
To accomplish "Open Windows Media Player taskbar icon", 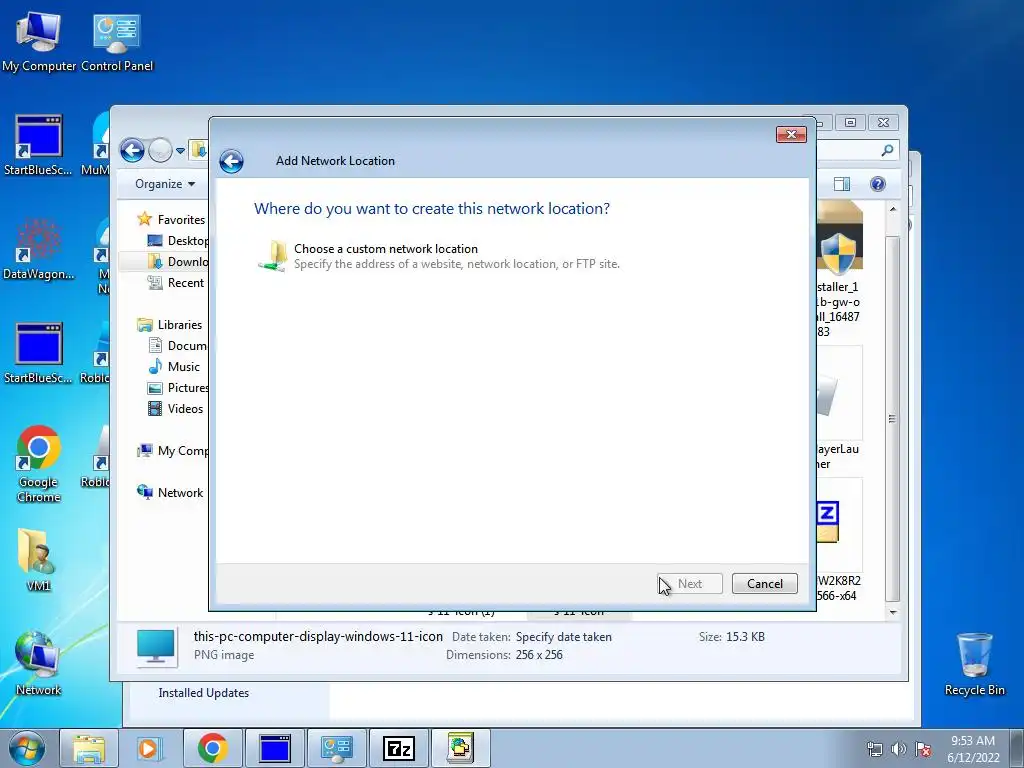I will 148,748.
